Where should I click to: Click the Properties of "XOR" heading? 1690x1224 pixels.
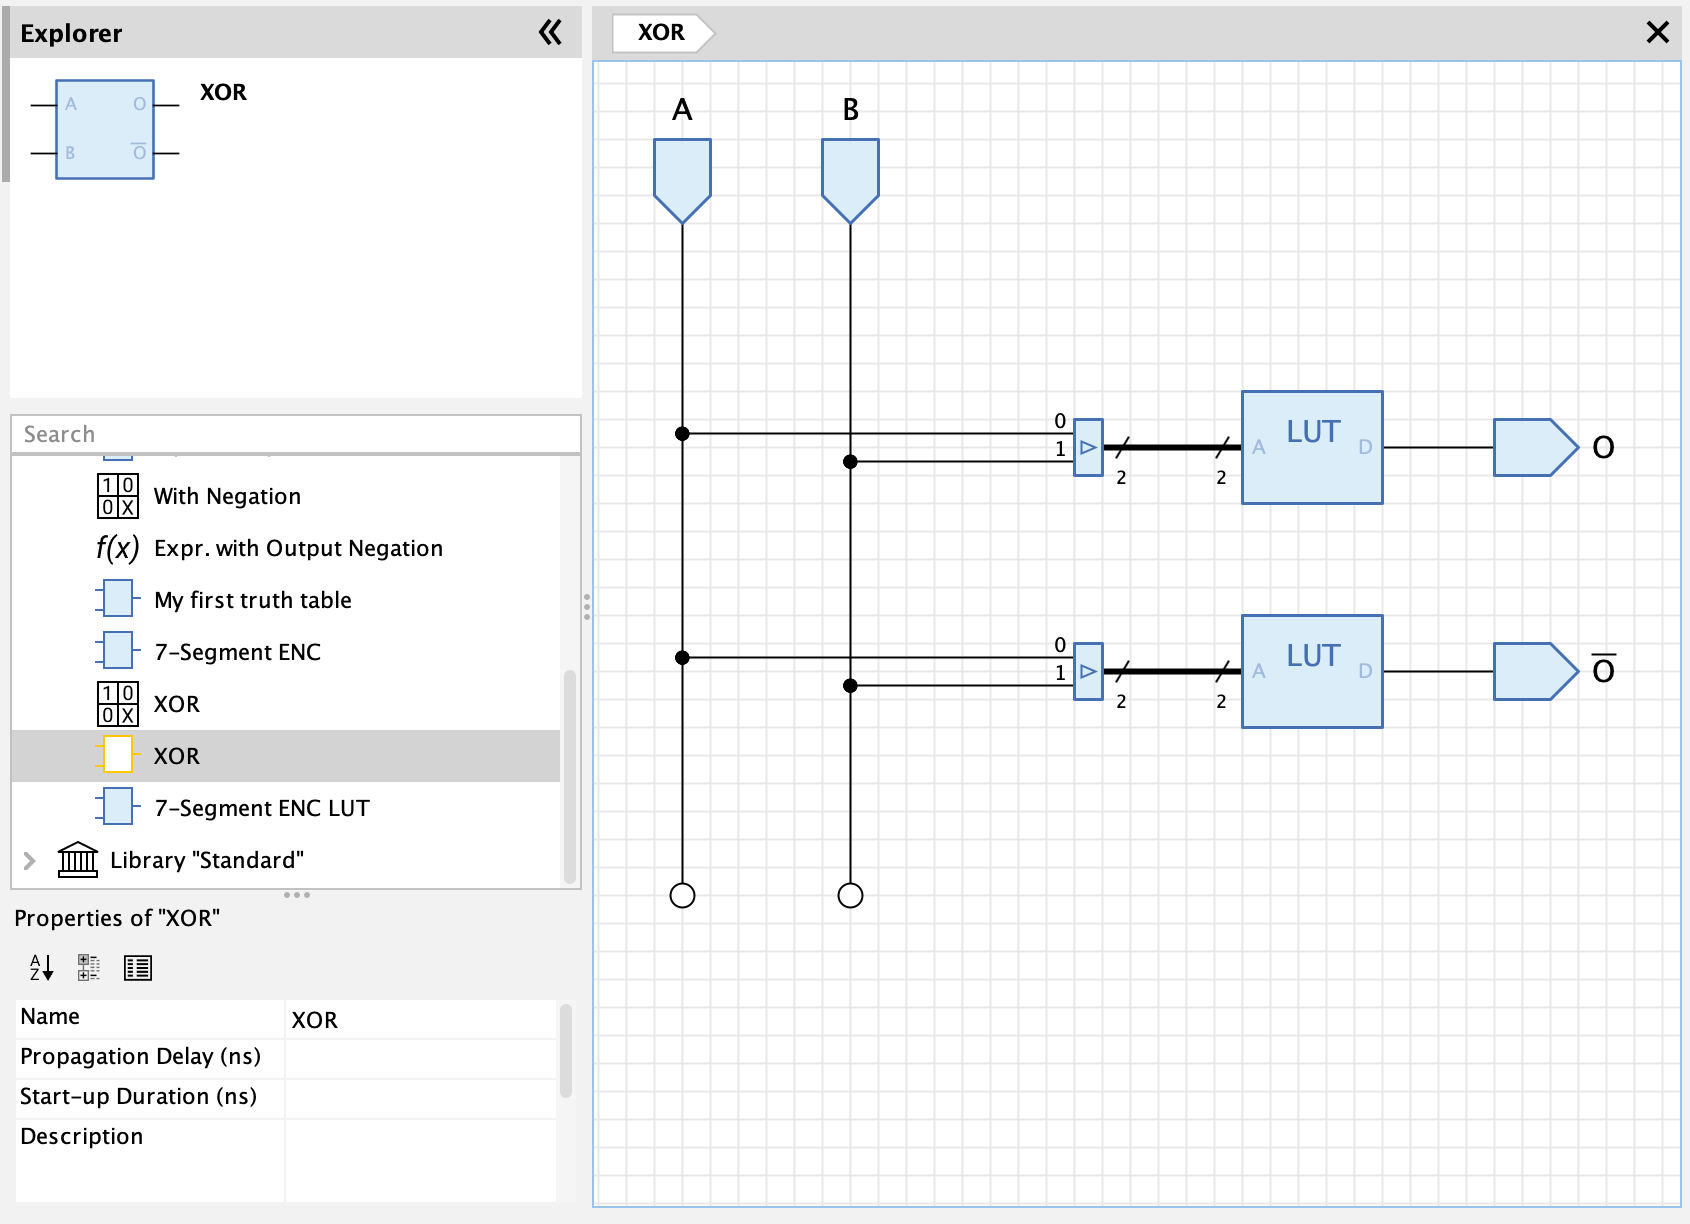click(117, 918)
